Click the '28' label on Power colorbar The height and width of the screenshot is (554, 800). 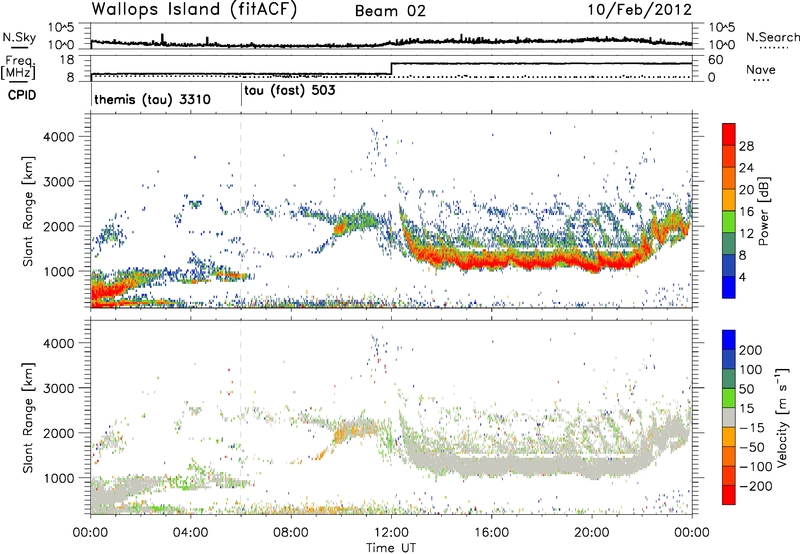[x=746, y=146]
